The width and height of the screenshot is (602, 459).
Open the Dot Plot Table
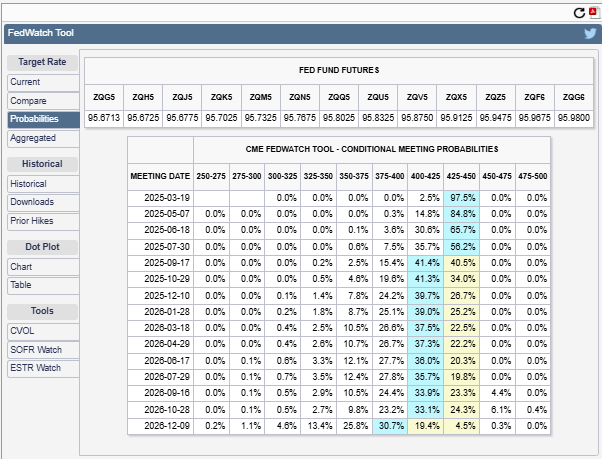click(x=43, y=285)
